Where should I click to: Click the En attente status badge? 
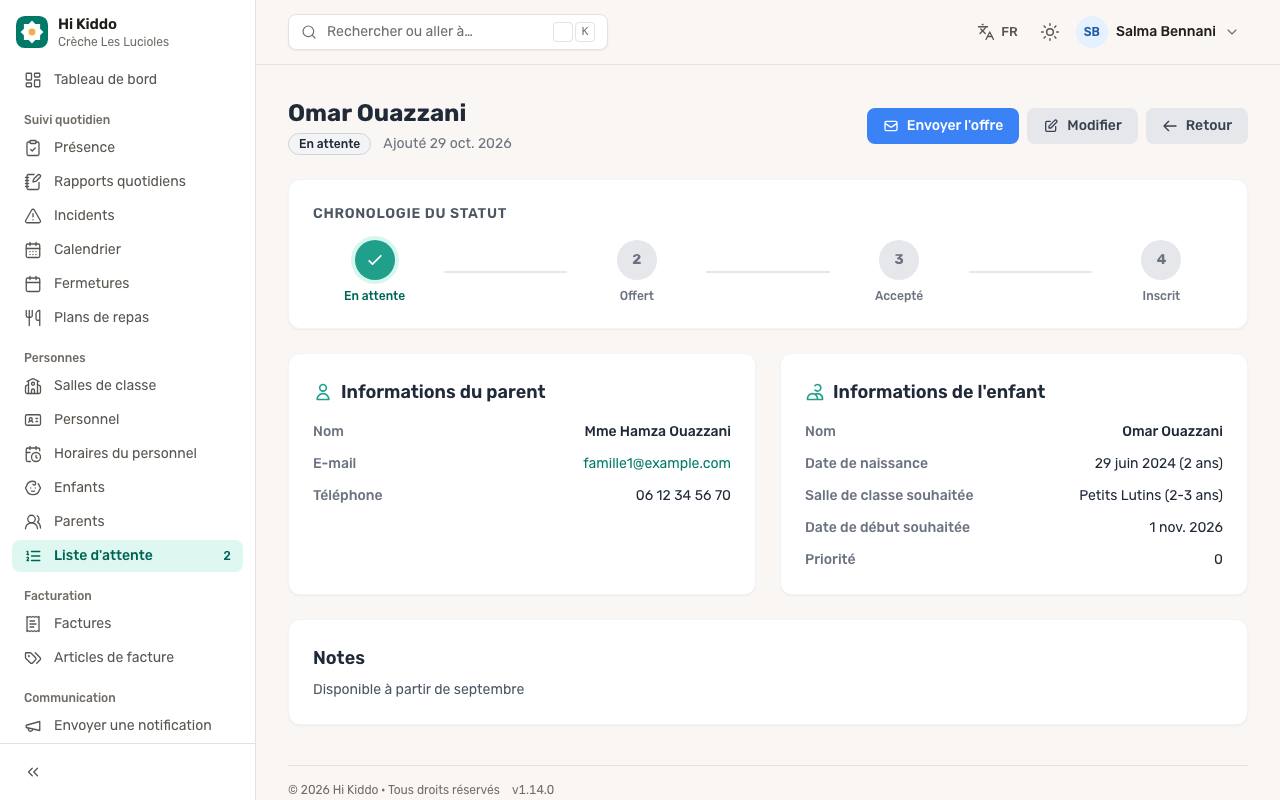(330, 144)
